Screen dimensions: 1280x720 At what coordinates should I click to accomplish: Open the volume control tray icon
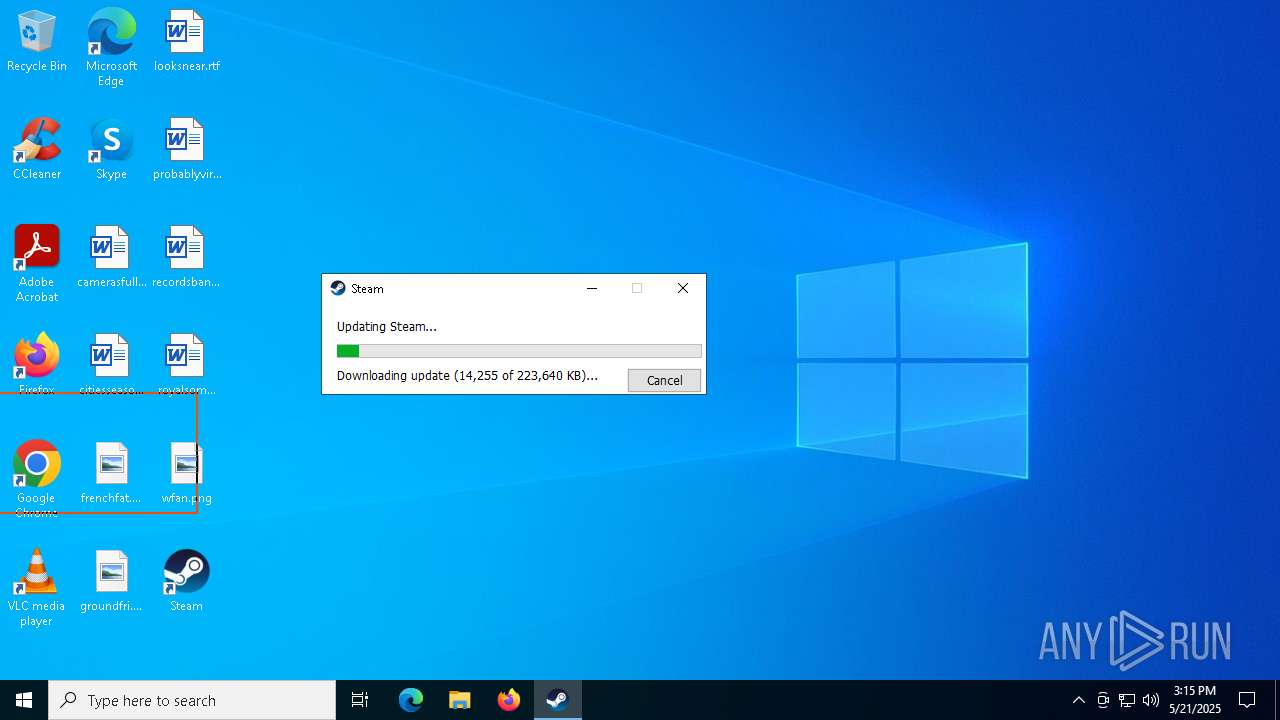tap(1151, 700)
